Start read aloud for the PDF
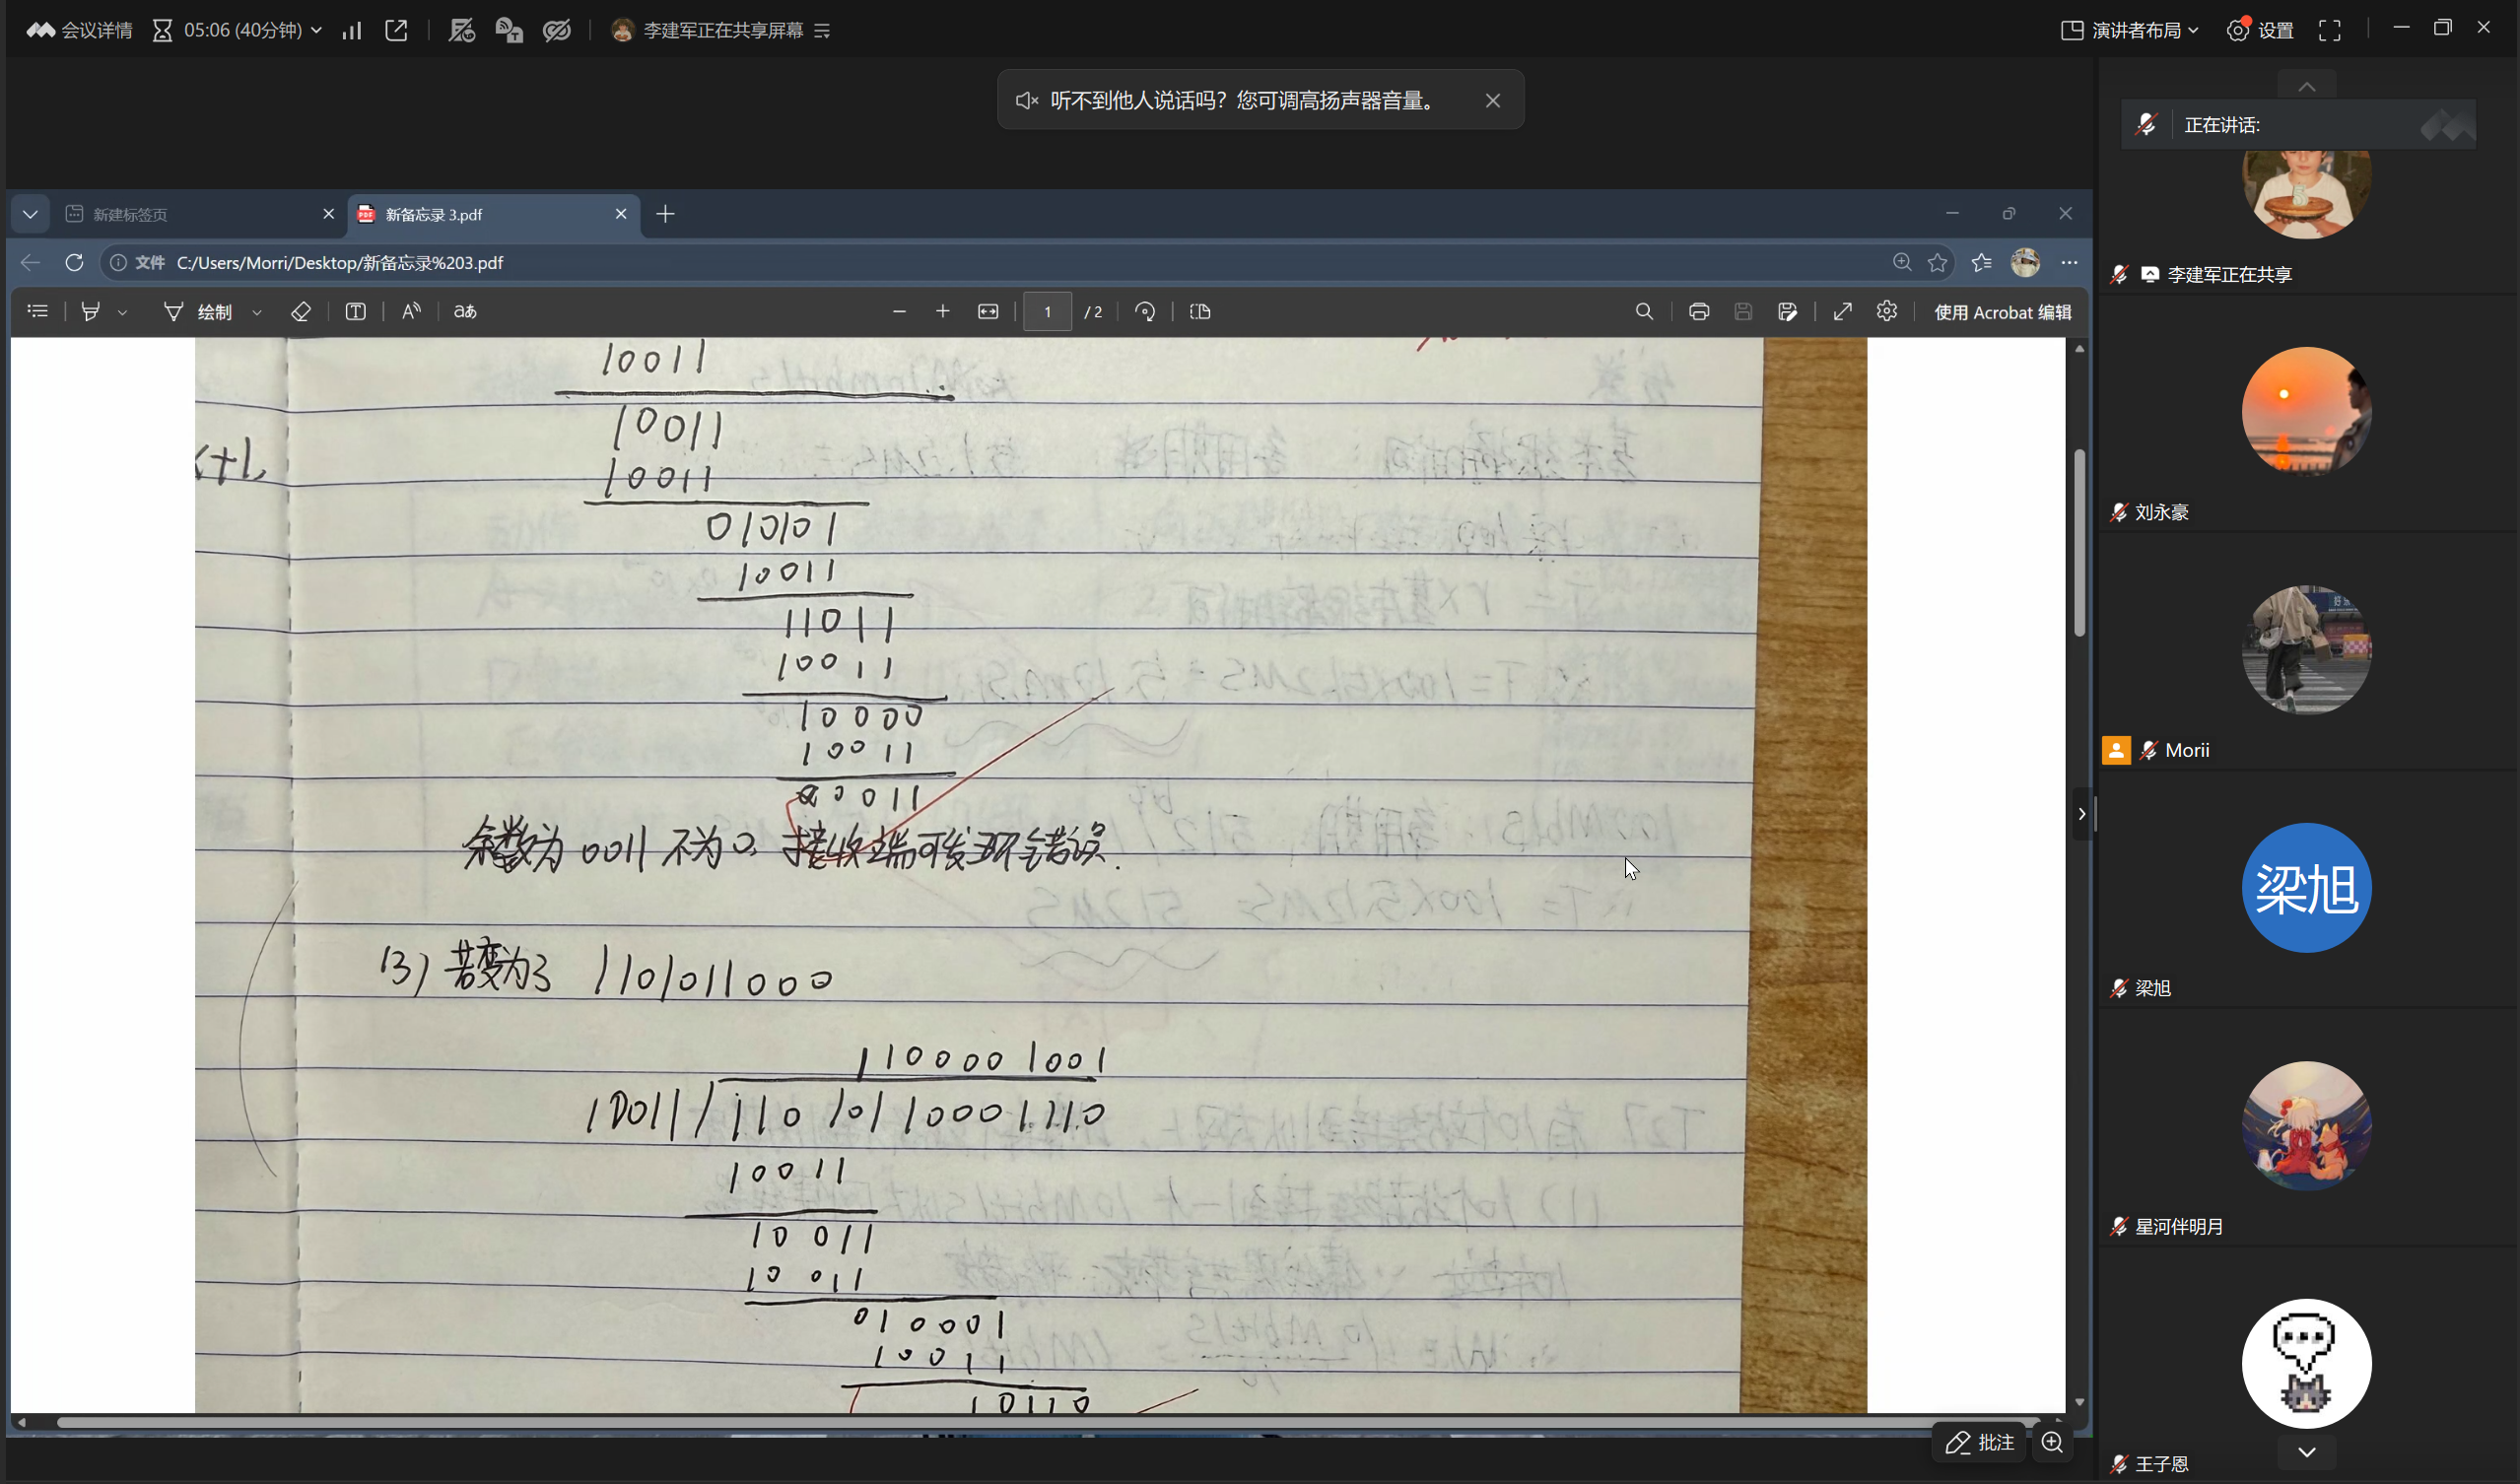This screenshot has height=1484, width=2520. pyautogui.click(x=411, y=311)
